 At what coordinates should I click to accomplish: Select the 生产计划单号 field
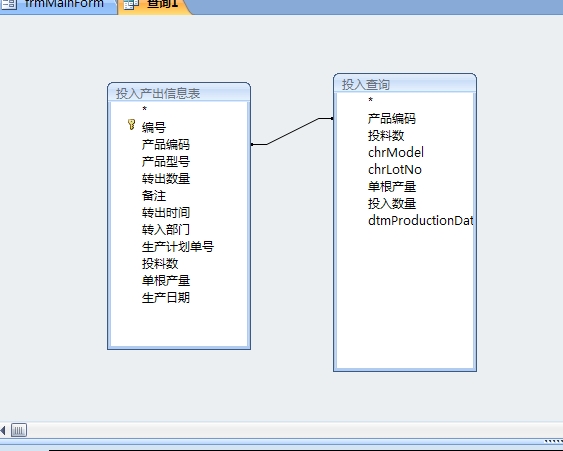tap(178, 247)
